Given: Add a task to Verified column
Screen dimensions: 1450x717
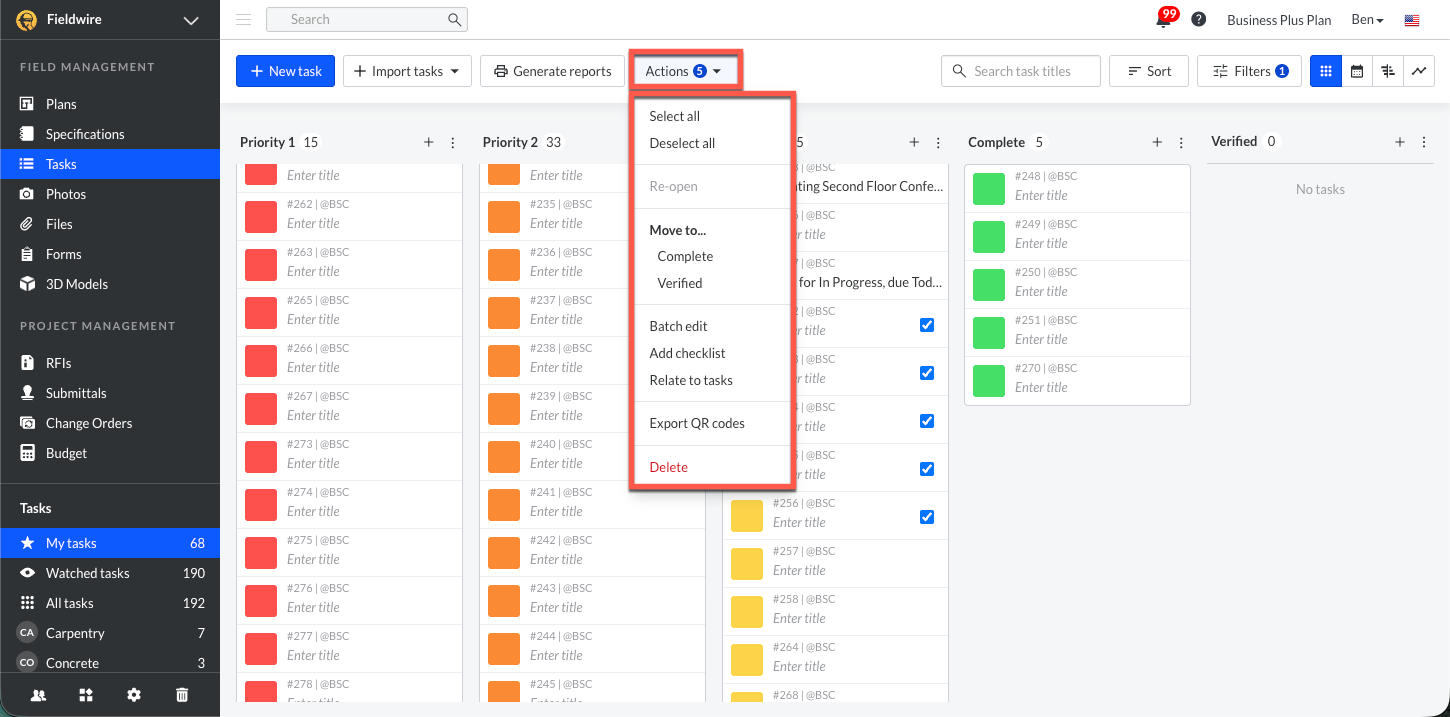Looking at the screenshot, I should 1400,143.
